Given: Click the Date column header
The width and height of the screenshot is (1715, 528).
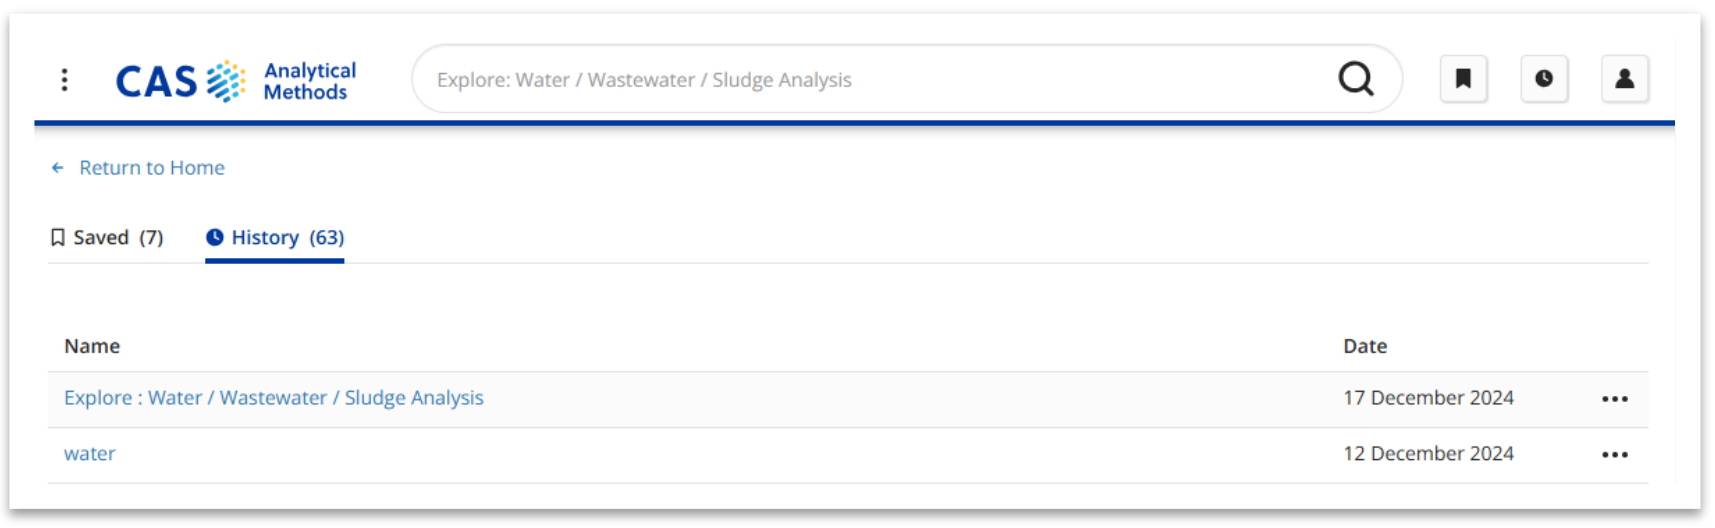Looking at the screenshot, I should click(x=1365, y=346).
